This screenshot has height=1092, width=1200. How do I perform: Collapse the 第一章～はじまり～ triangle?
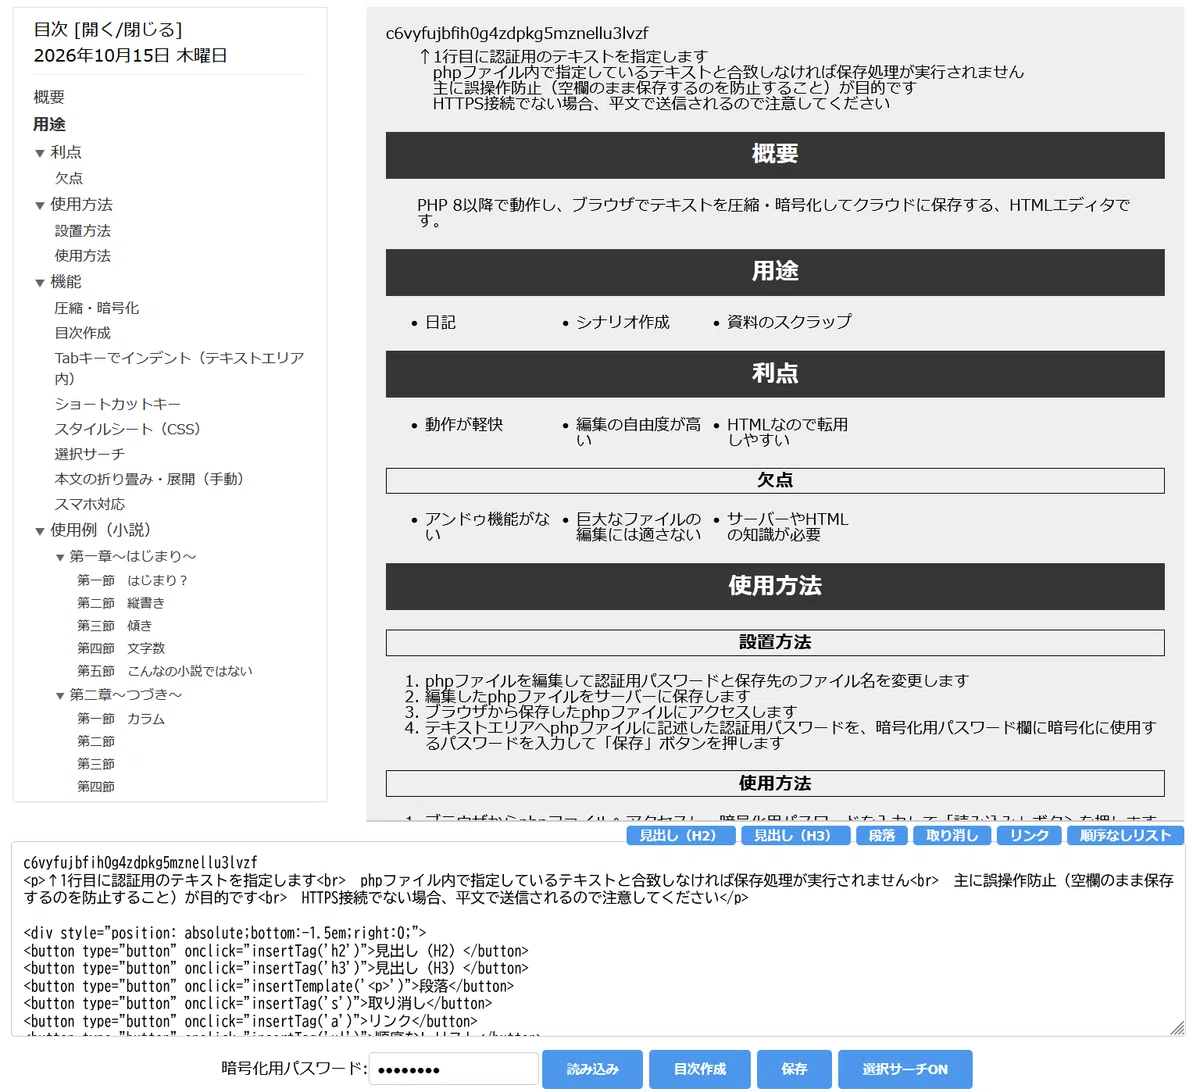coord(60,557)
